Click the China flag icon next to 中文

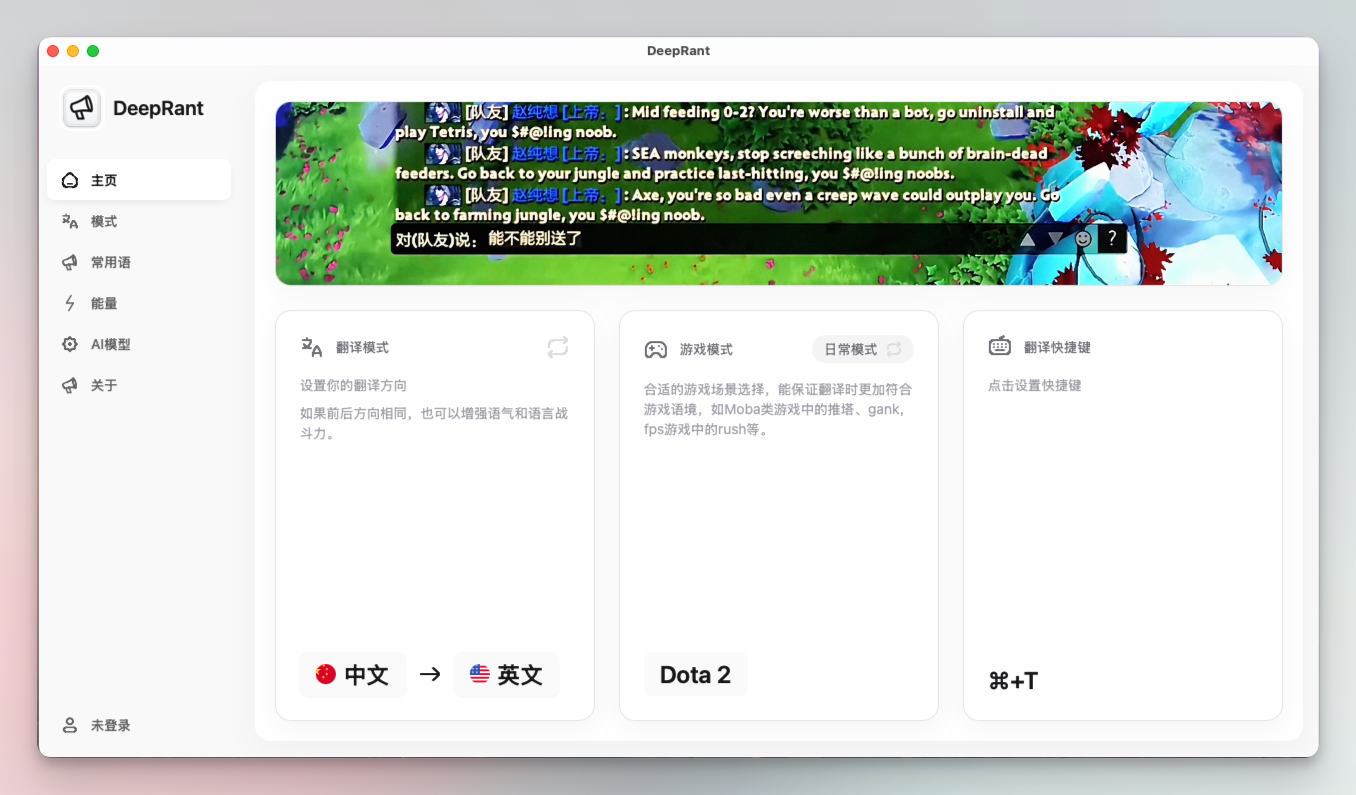(326, 674)
